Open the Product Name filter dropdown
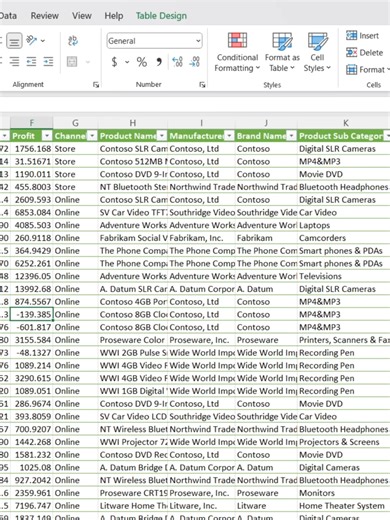 162,136
